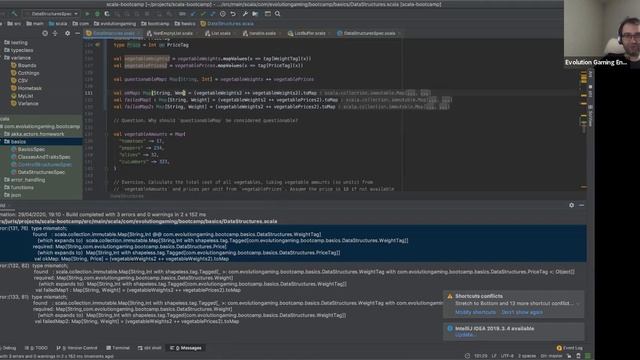The width and height of the screenshot is (640, 360).
Task: Select the typeclass folder in project tree
Action: pos(19,50)
